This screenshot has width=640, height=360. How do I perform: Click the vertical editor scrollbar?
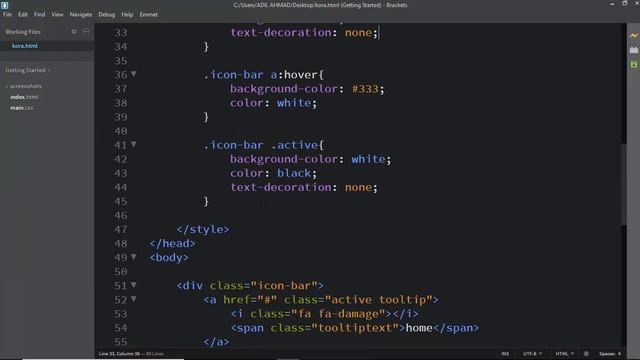click(624, 184)
